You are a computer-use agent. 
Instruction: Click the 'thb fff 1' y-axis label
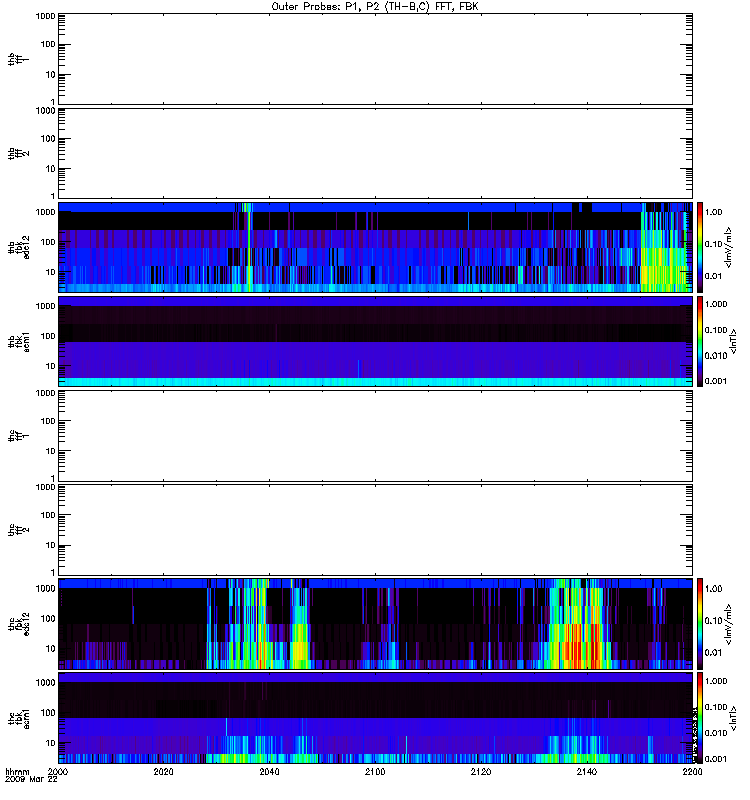[x=19, y=59]
